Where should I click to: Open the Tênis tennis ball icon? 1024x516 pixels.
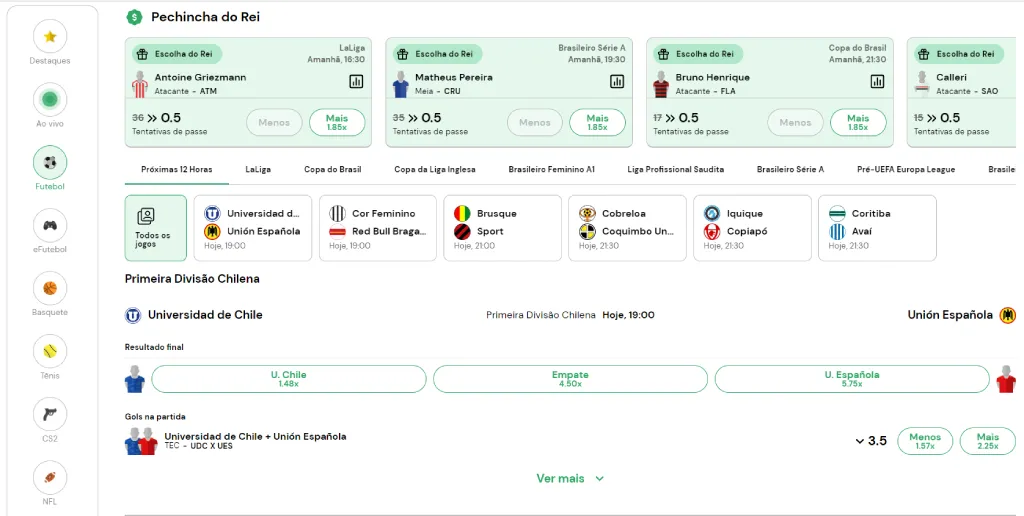coord(50,351)
